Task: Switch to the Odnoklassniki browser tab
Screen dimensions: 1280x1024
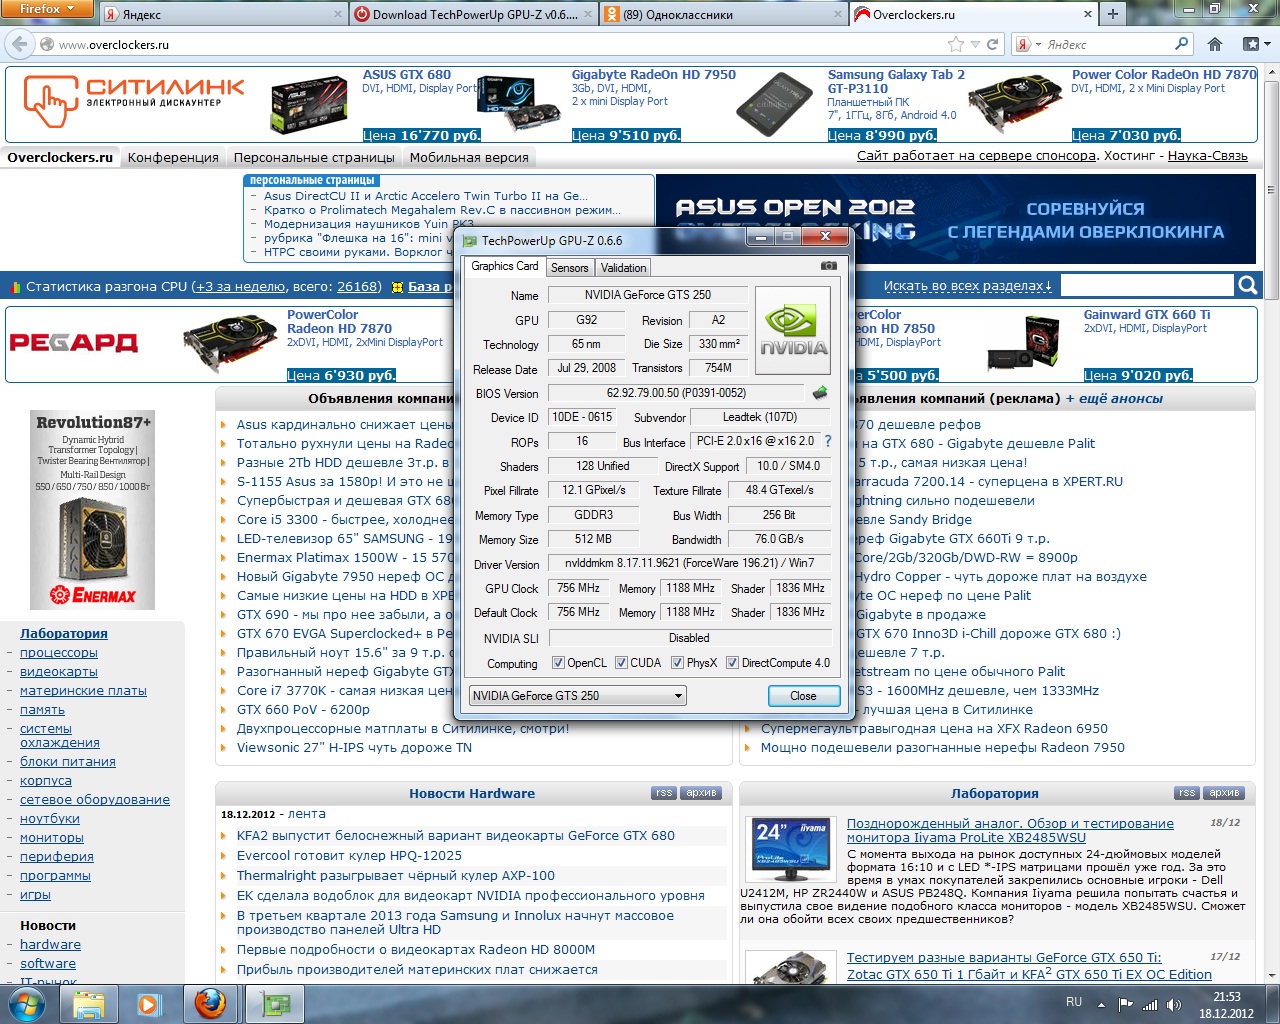Action: [x=723, y=14]
